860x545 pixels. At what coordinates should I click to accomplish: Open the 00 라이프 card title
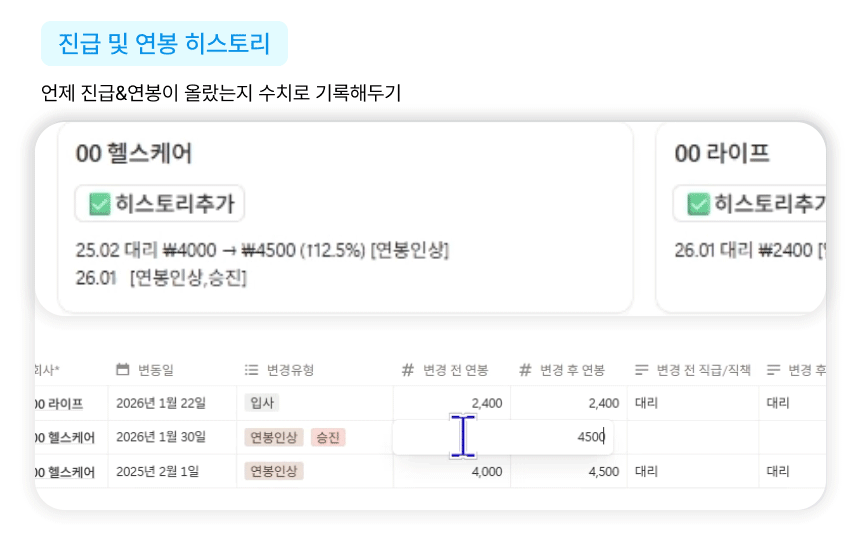(x=722, y=153)
